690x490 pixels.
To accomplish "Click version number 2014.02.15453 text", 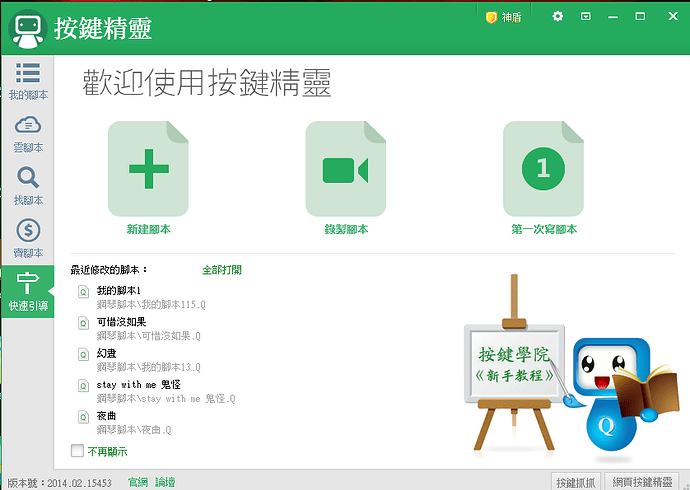I will point(80,483).
